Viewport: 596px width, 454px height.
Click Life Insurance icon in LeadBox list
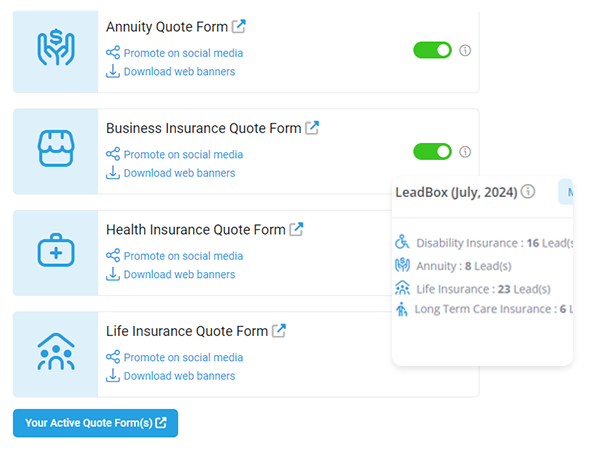coord(402,288)
